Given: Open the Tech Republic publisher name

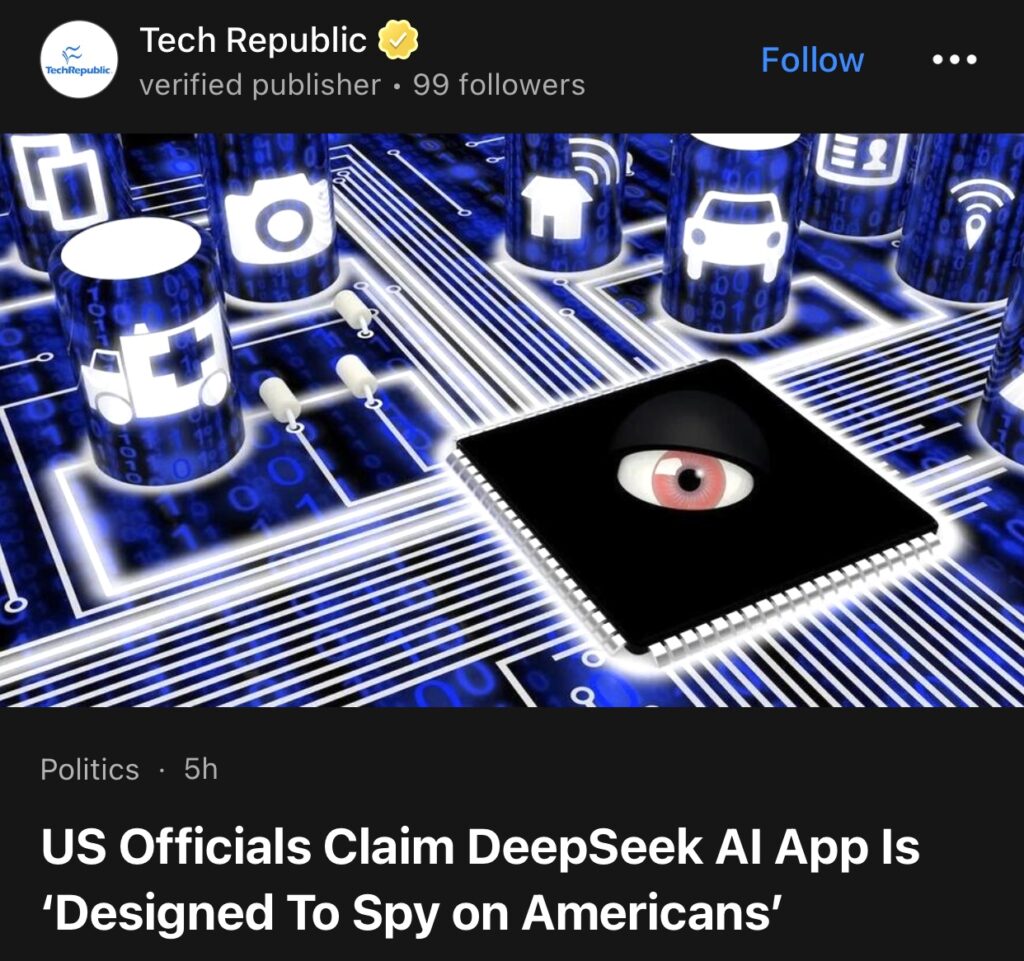Looking at the screenshot, I should (x=253, y=40).
